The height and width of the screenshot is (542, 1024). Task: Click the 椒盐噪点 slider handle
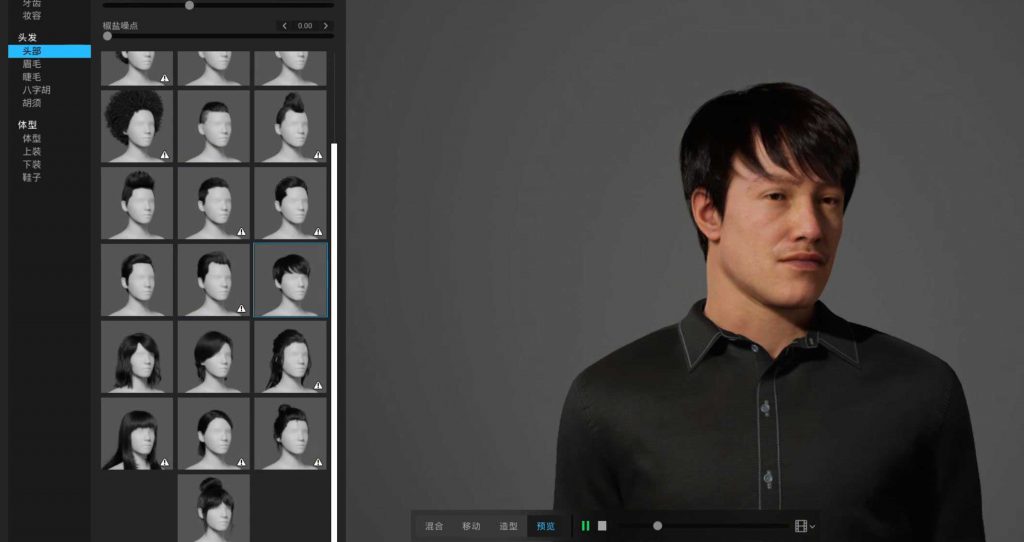[x=107, y=36]
